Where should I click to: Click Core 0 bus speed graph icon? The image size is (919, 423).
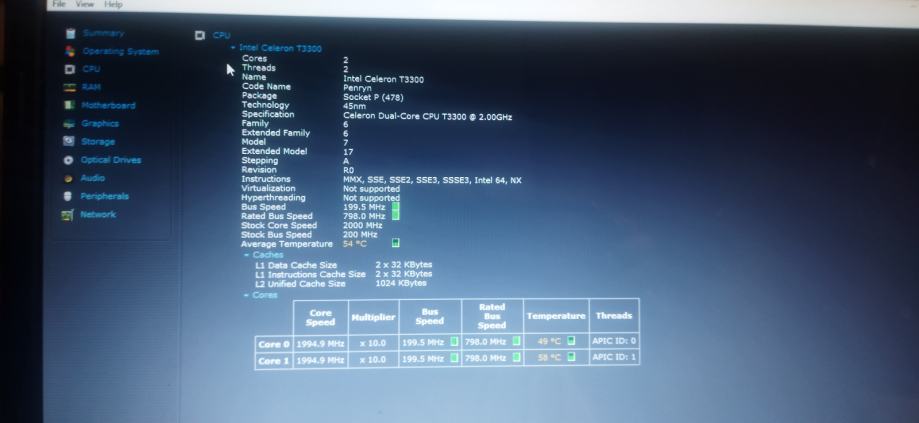454,341
